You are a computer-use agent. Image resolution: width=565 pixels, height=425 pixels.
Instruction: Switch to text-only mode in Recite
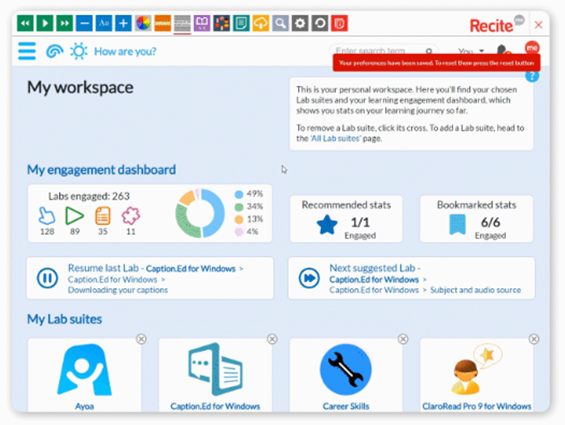[x=241, y=23]
